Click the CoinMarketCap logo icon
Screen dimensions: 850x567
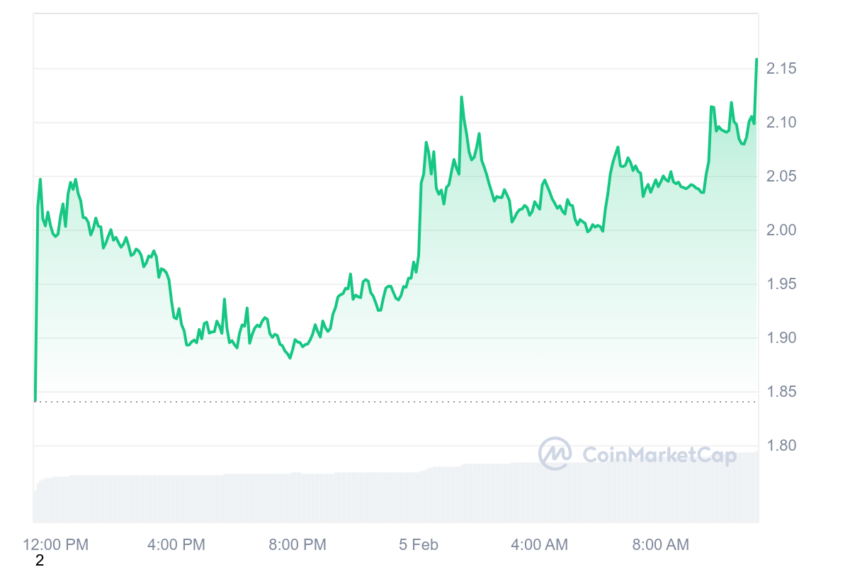555,453
